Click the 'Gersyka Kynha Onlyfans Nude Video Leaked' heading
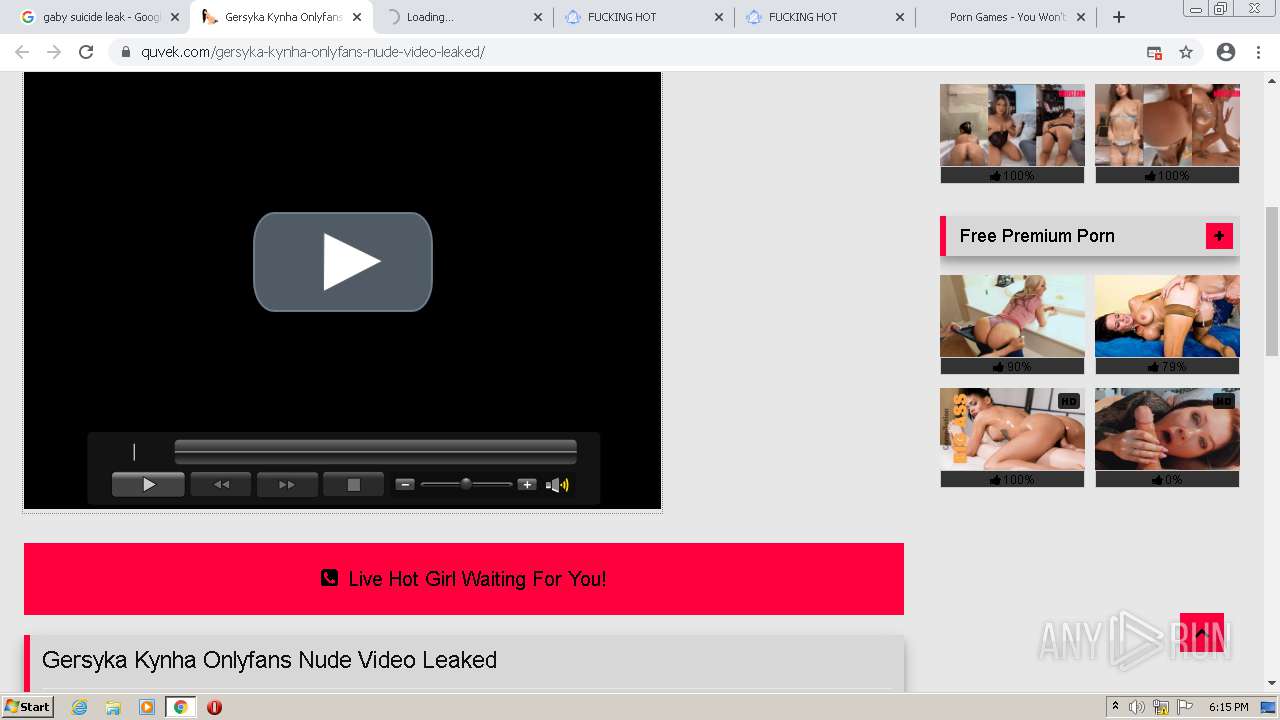This screenshot has width=1280, height=720. (269, 660)
